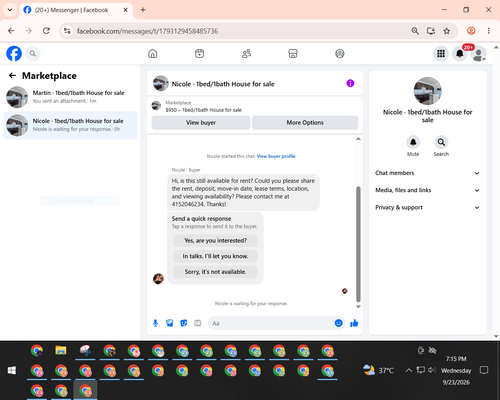Image resolution: width=500 pixels, height=400 pixels.
Task: Choose a sticker icon in composer
Action: click(x=184, y=323)
